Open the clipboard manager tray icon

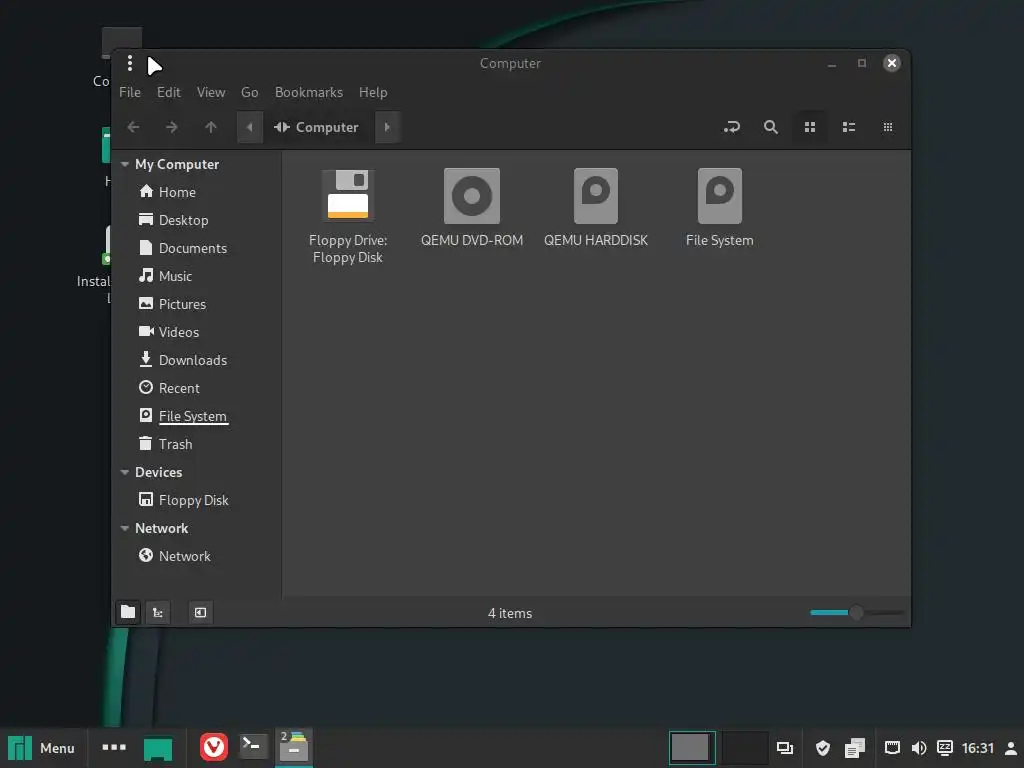coord(855,748)
